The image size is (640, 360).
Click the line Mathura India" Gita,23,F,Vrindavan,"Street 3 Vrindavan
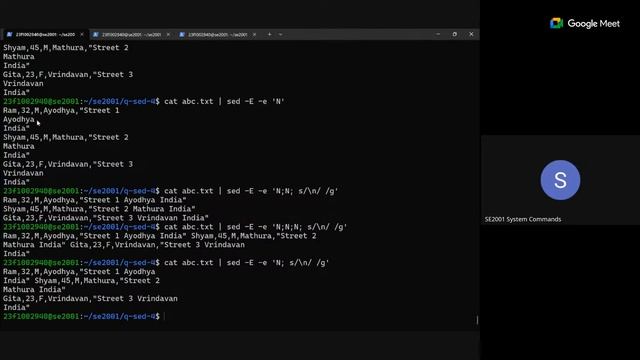(124, 245)
